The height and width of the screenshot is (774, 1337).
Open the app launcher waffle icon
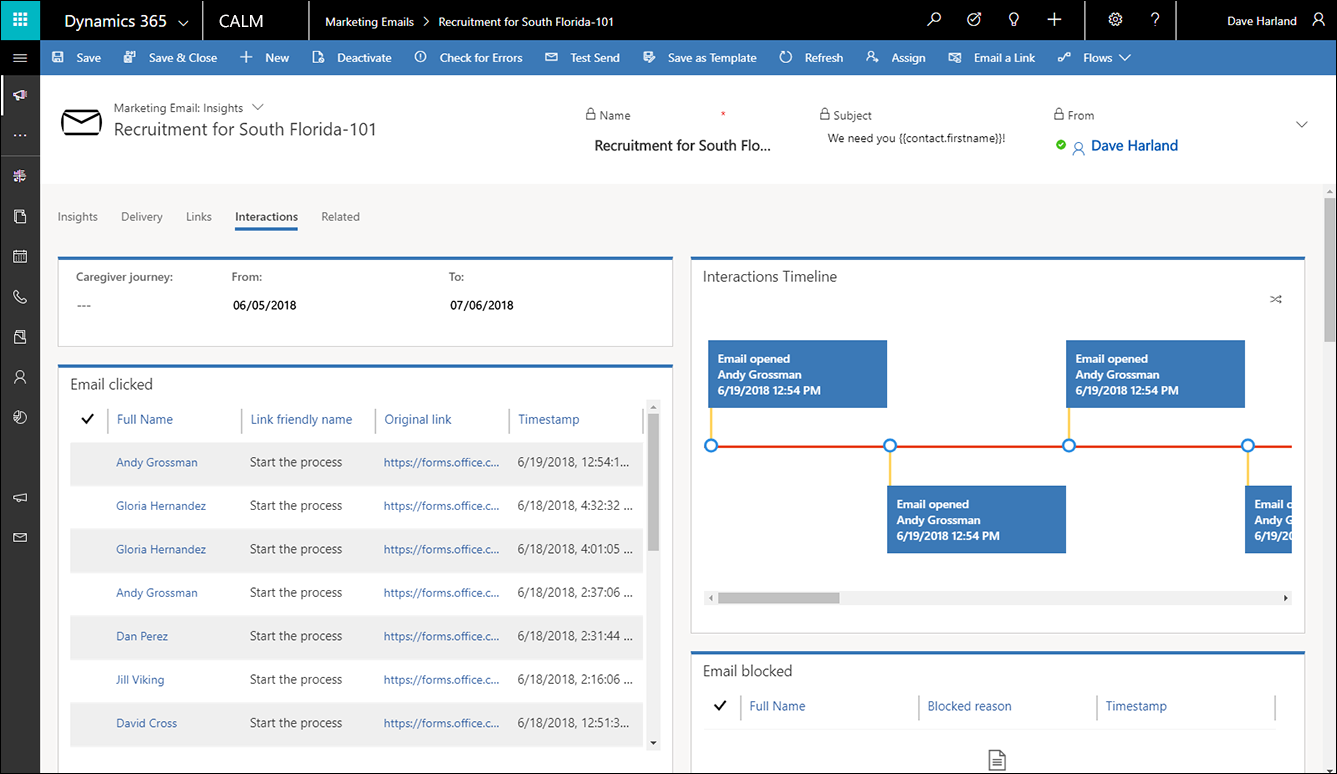point(20,20)
